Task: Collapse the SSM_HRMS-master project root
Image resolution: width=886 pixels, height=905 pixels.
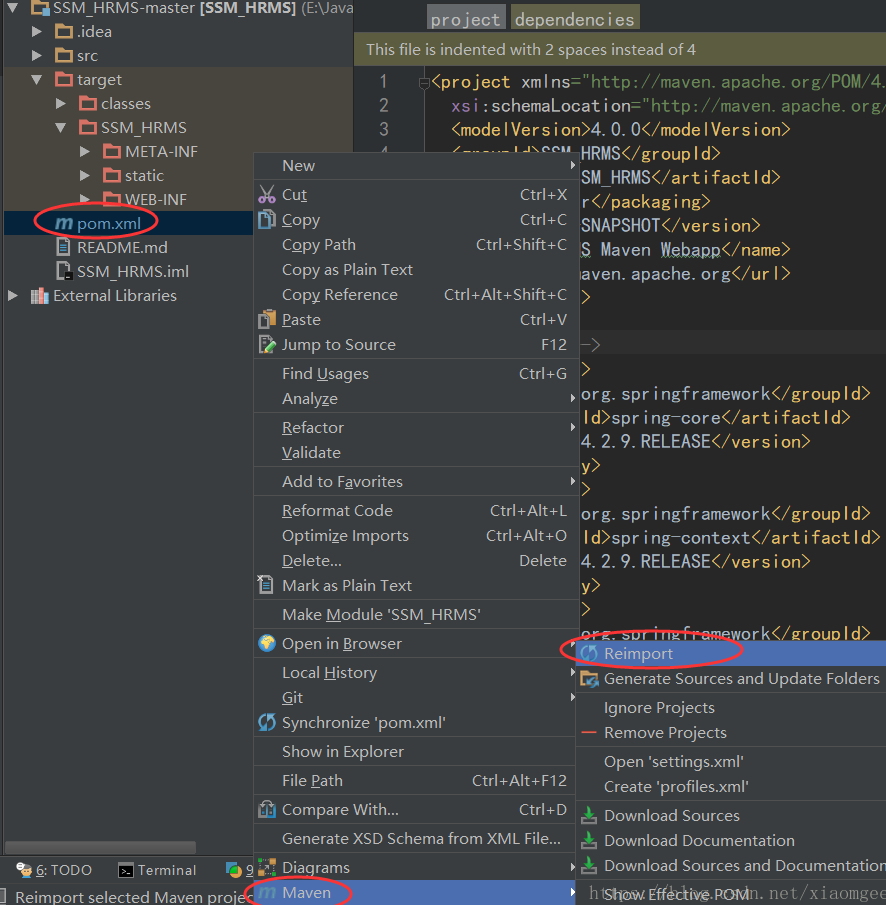Action: tap(13, 8)
